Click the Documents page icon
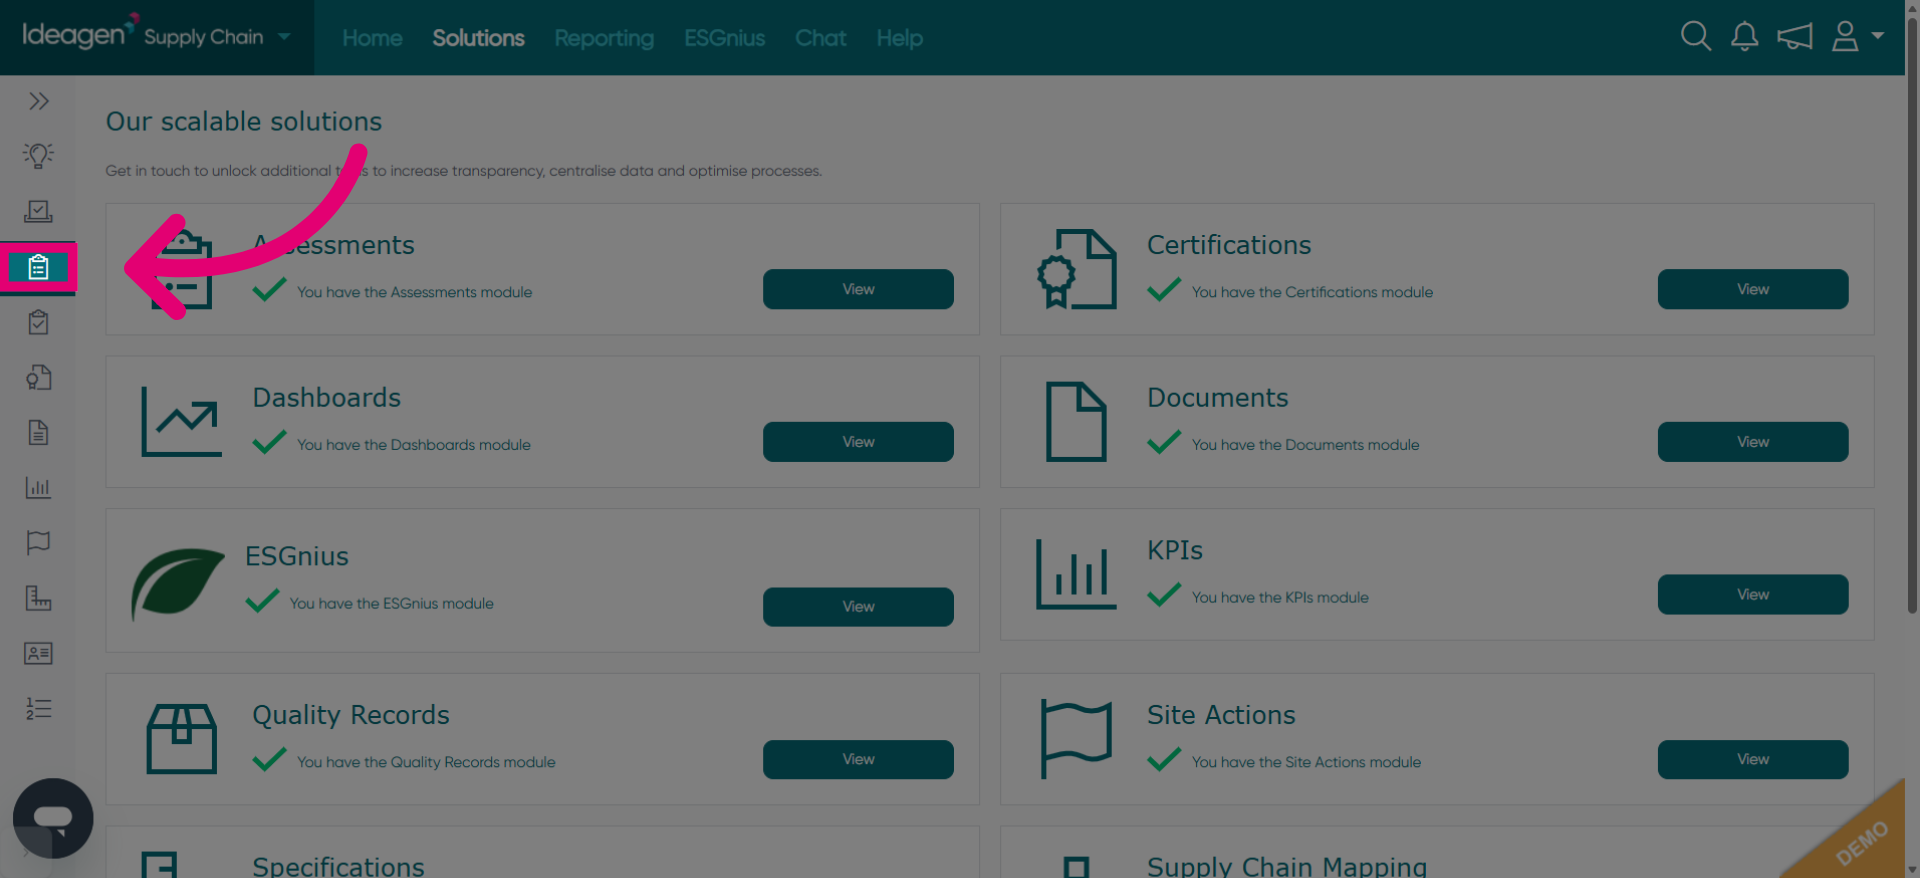Screen dimensions: 1920x878 [1076, 422]
